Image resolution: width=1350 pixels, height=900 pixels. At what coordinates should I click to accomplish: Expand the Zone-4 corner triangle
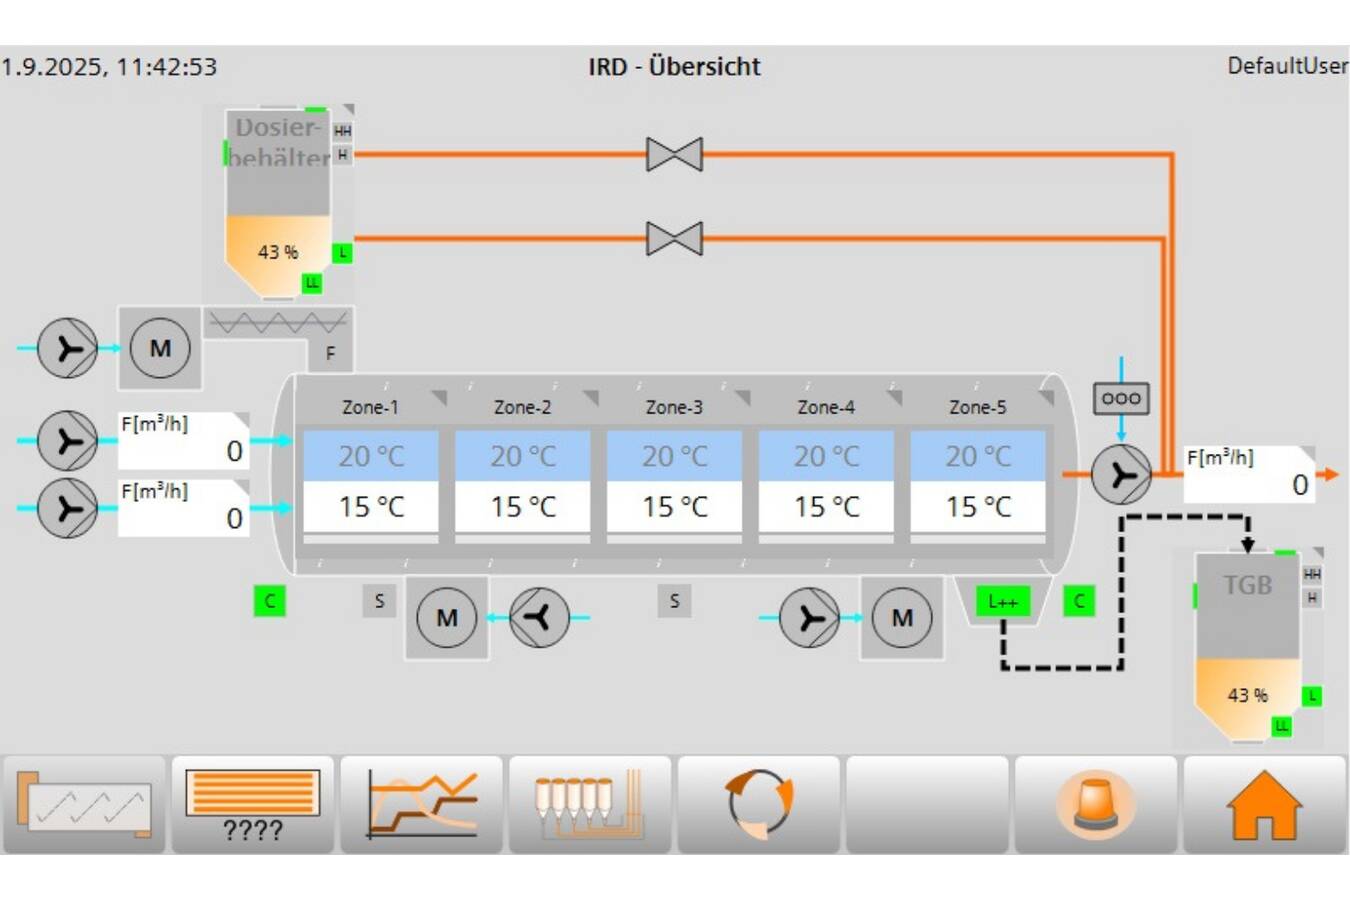point(894,398)
